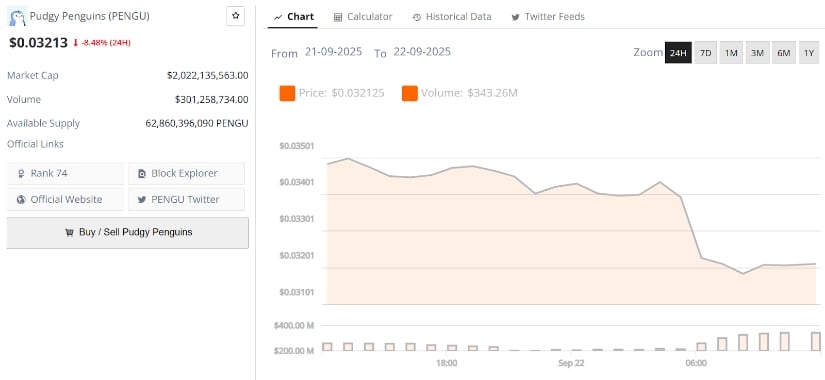Image resolution: width=825 pixels, height=380 pixels.
Task: Click the Price: $0.032125 legend text
Action: click(x=341, y=93)
